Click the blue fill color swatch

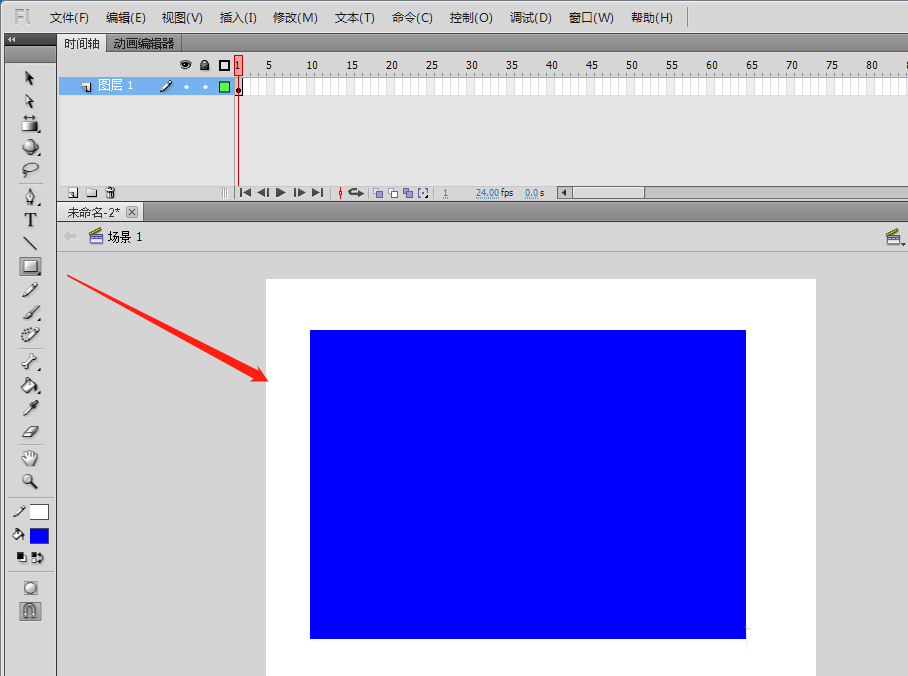pos(39,536)
